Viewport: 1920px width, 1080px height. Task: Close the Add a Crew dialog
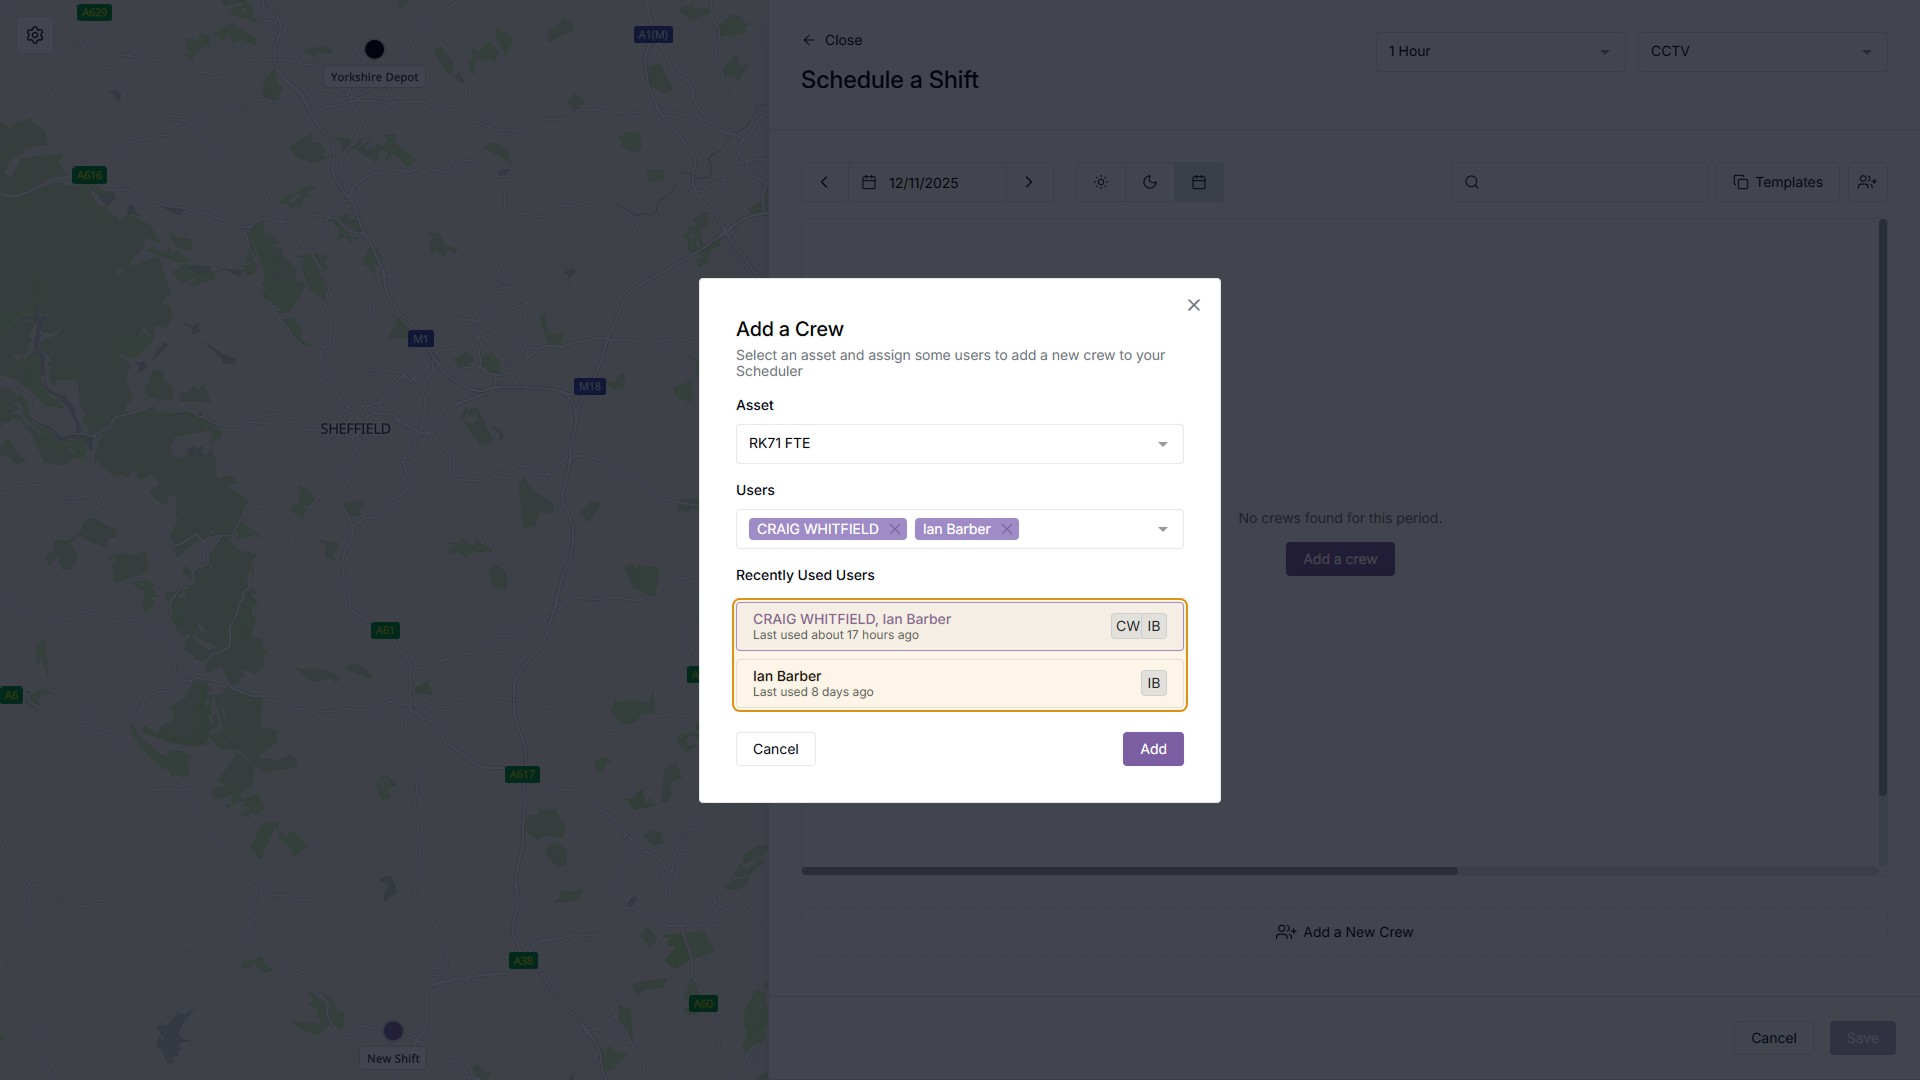pos(1193,305)
